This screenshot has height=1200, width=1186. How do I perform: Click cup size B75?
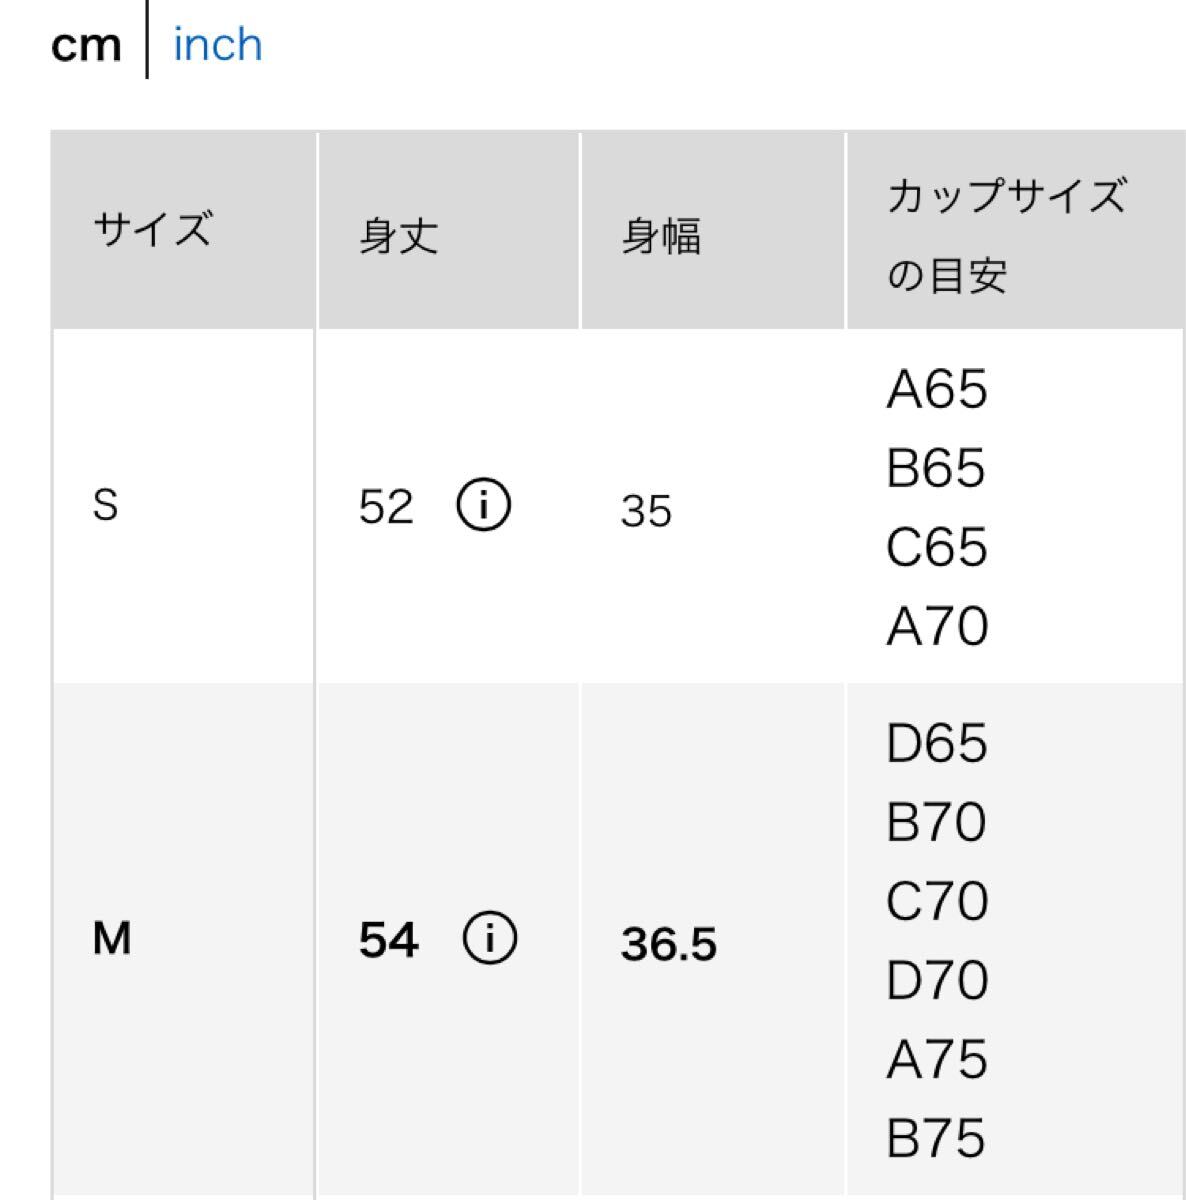(936, 1139)
